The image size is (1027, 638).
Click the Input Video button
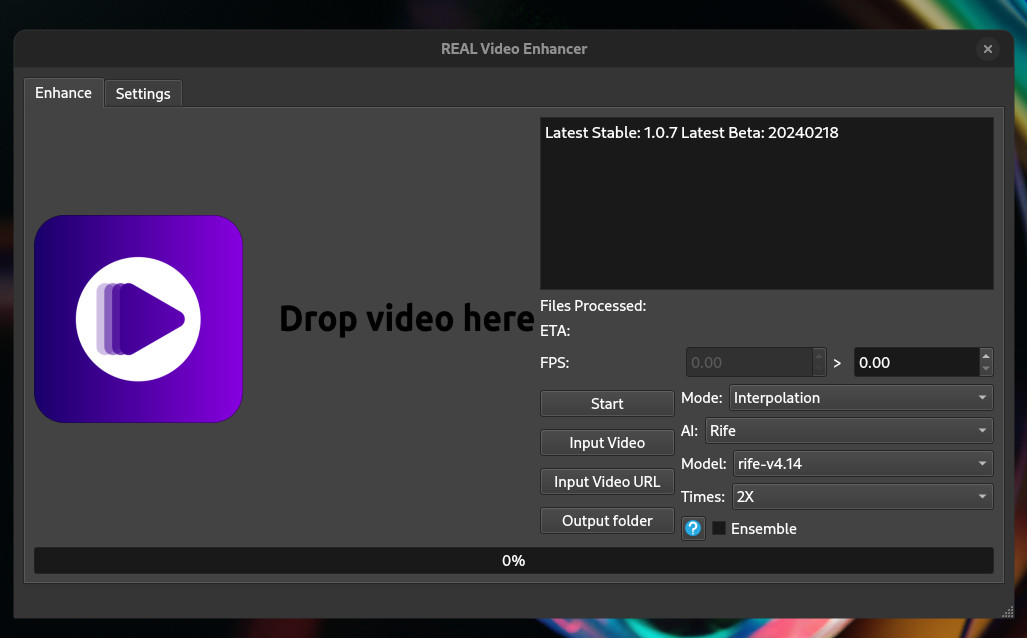tap(607, 443)
